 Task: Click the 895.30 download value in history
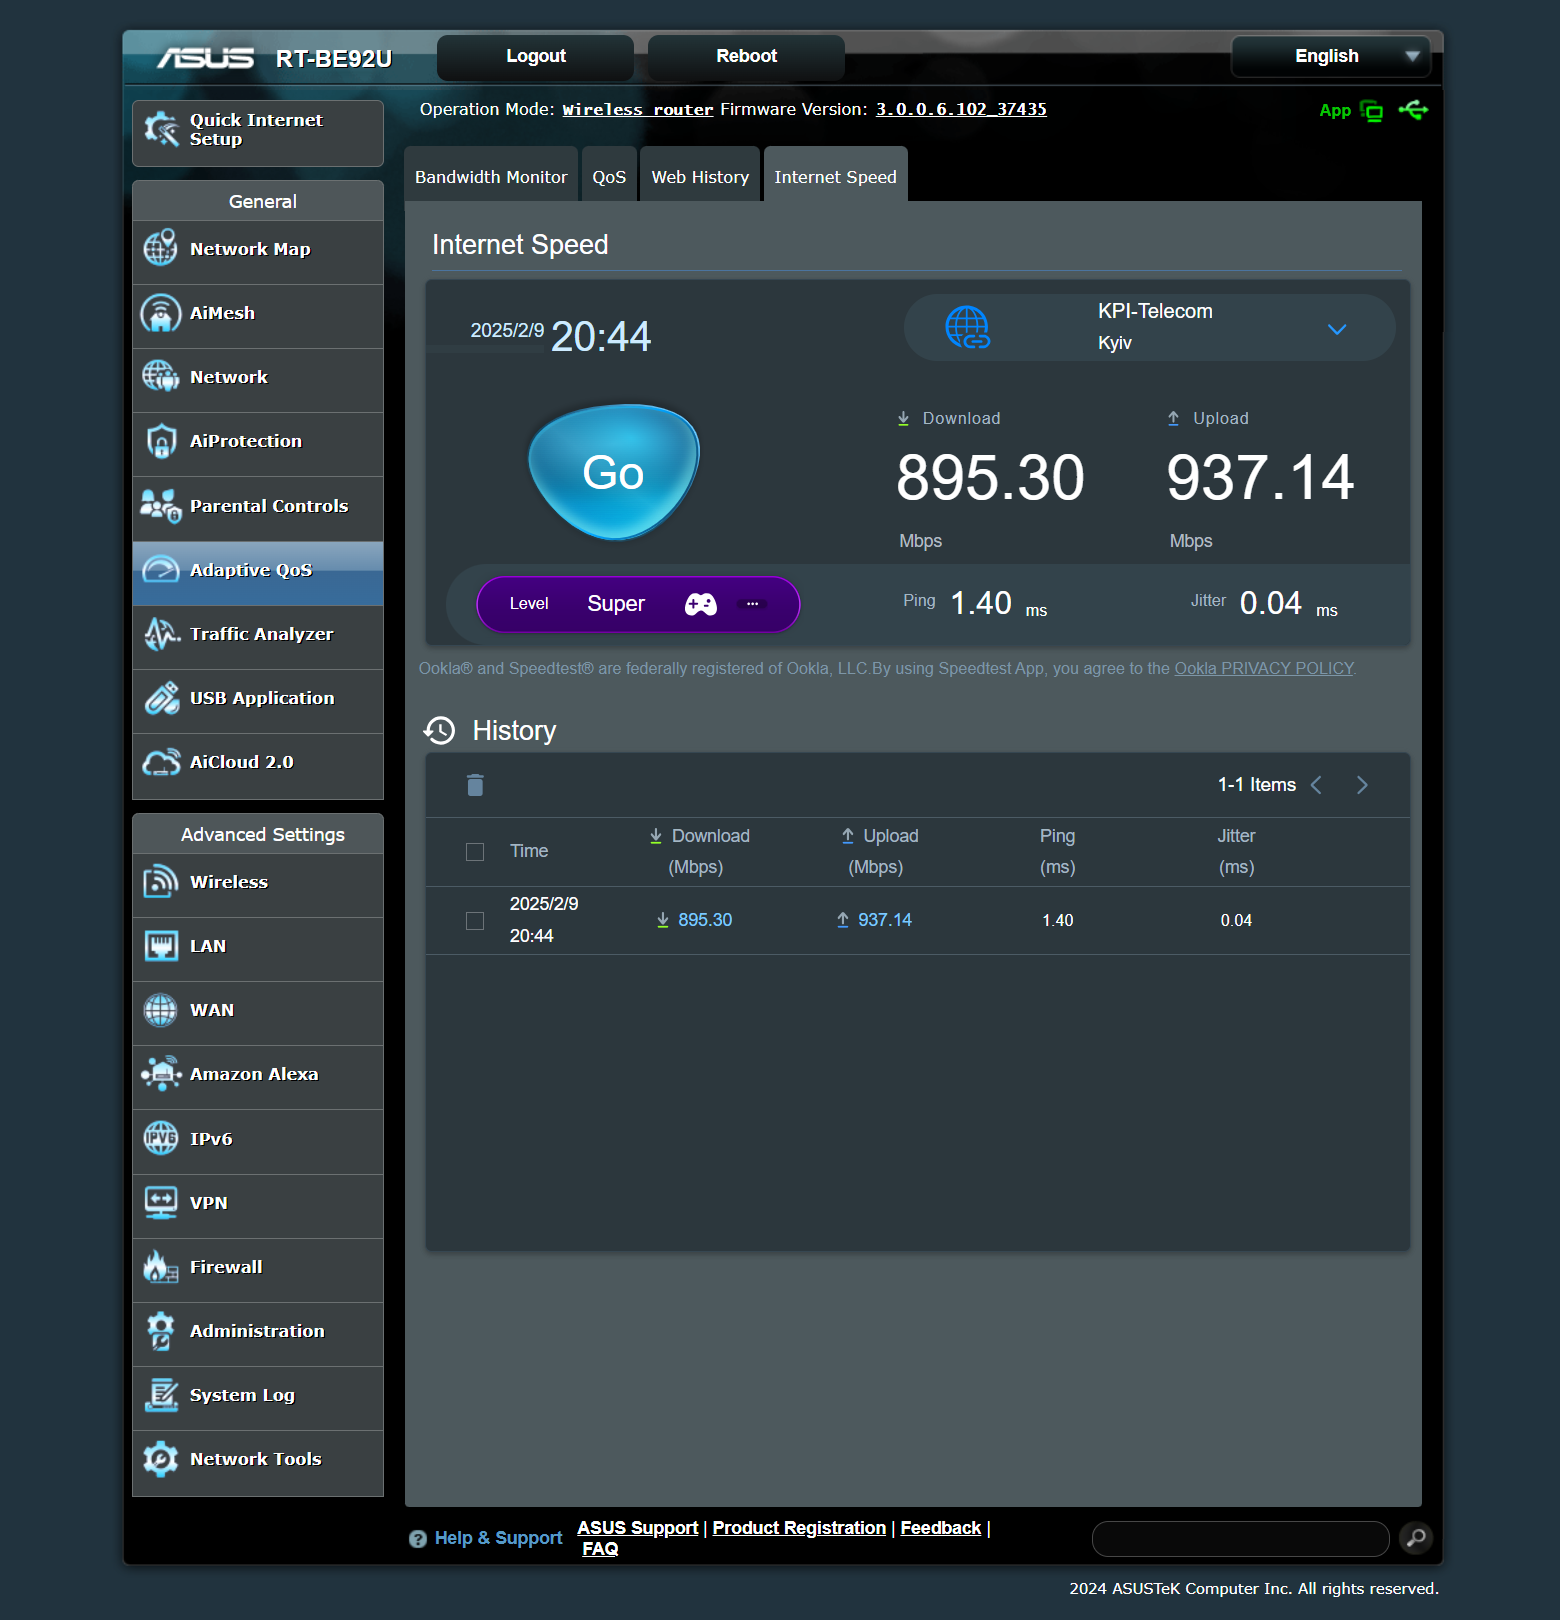point(705,920)
